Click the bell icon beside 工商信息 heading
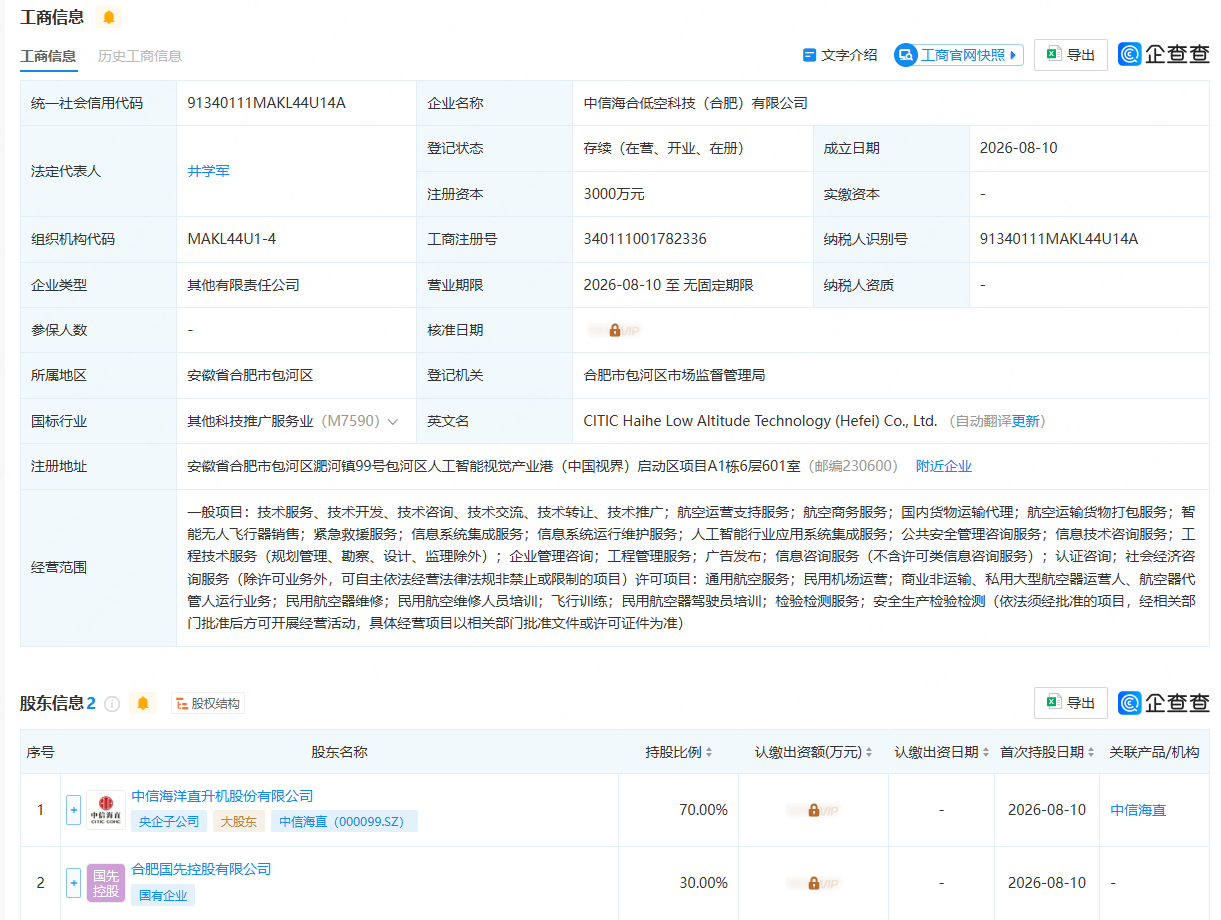Viewport: 1221px width, 920px height. 109,17
